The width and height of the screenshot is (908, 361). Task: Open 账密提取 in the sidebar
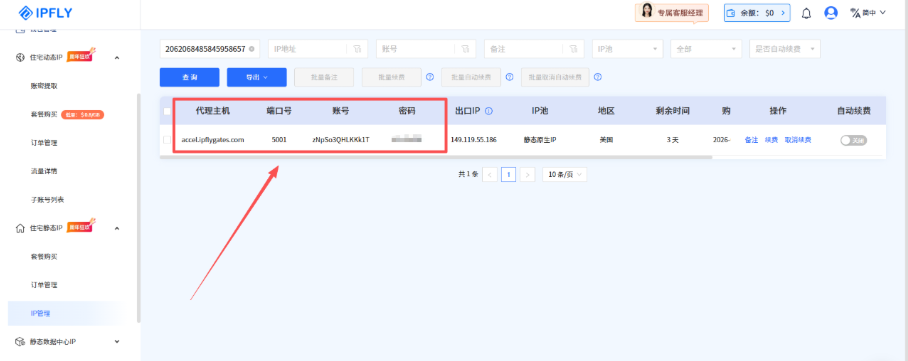pos(44,86)
